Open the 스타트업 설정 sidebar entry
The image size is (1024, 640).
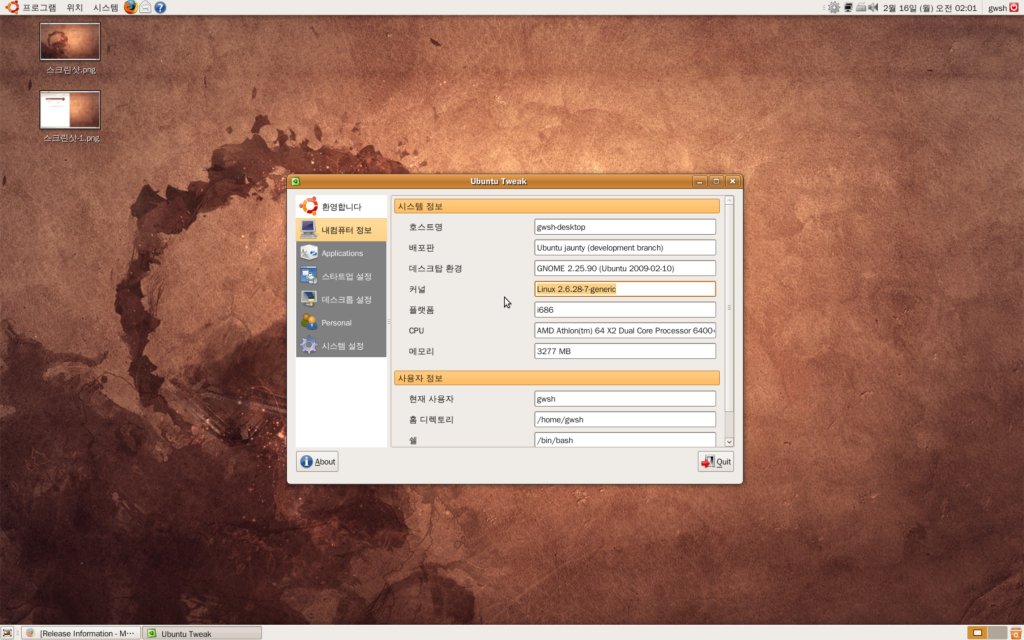click(x=341, y=276)
